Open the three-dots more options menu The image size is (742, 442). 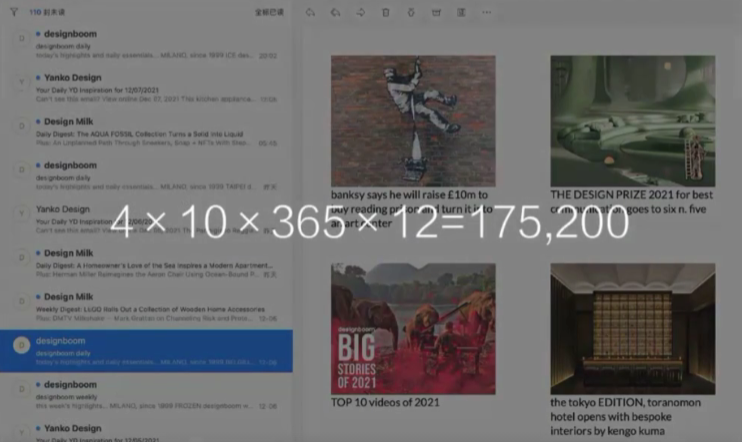[x=486, y=12]
